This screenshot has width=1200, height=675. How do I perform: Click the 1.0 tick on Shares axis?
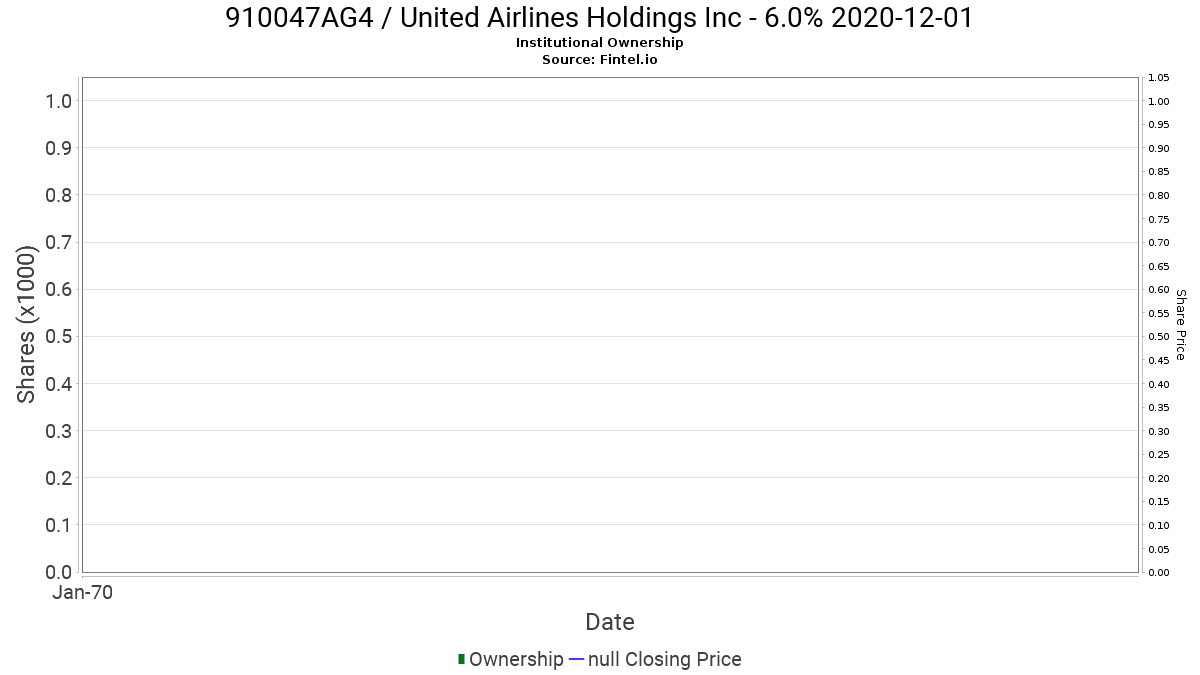click(x=58, y=101)
